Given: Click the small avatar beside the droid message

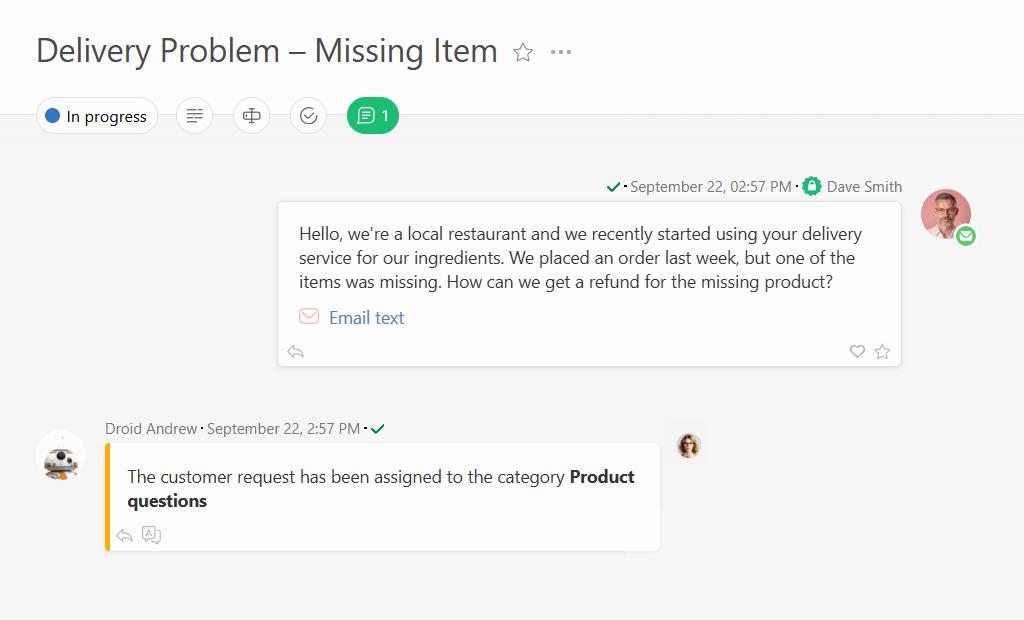Looking at the screenshot, I should point(689,446).
